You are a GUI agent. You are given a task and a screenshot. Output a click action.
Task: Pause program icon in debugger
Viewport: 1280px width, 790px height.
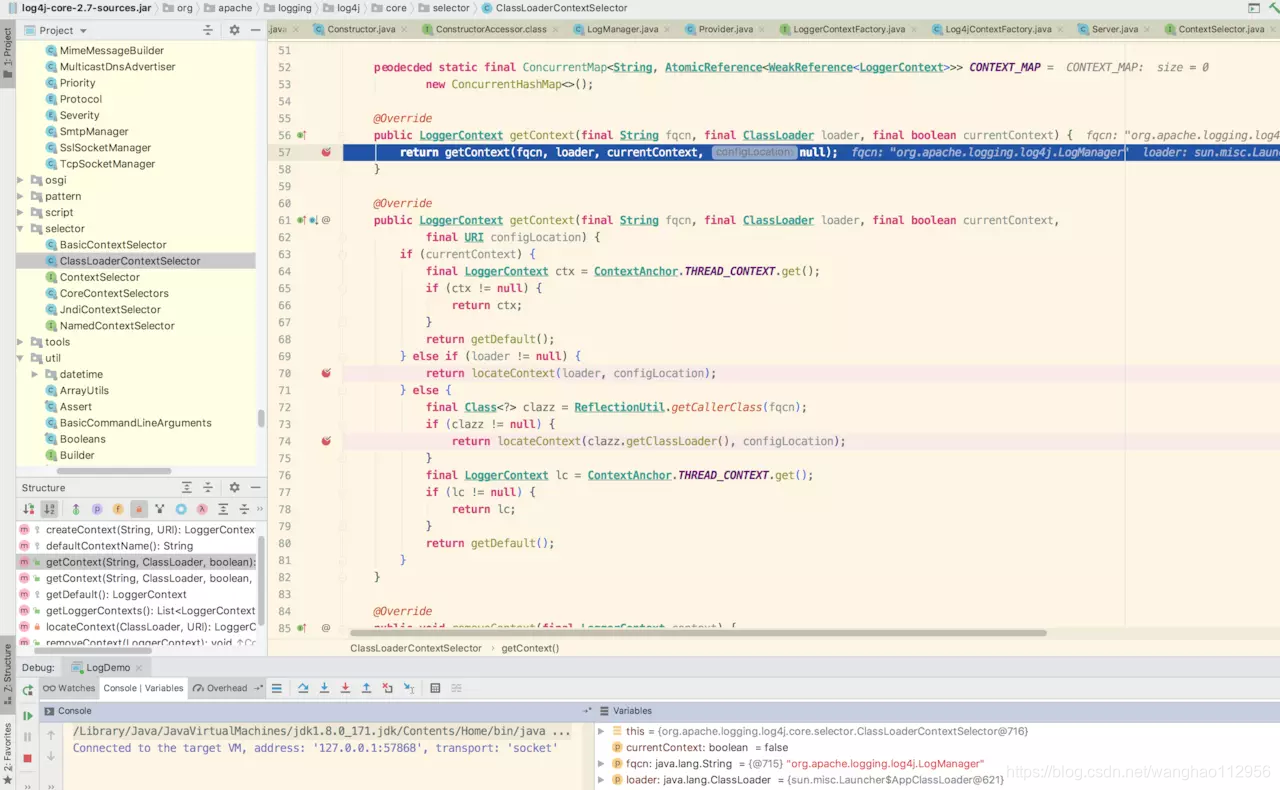[27, 737]
